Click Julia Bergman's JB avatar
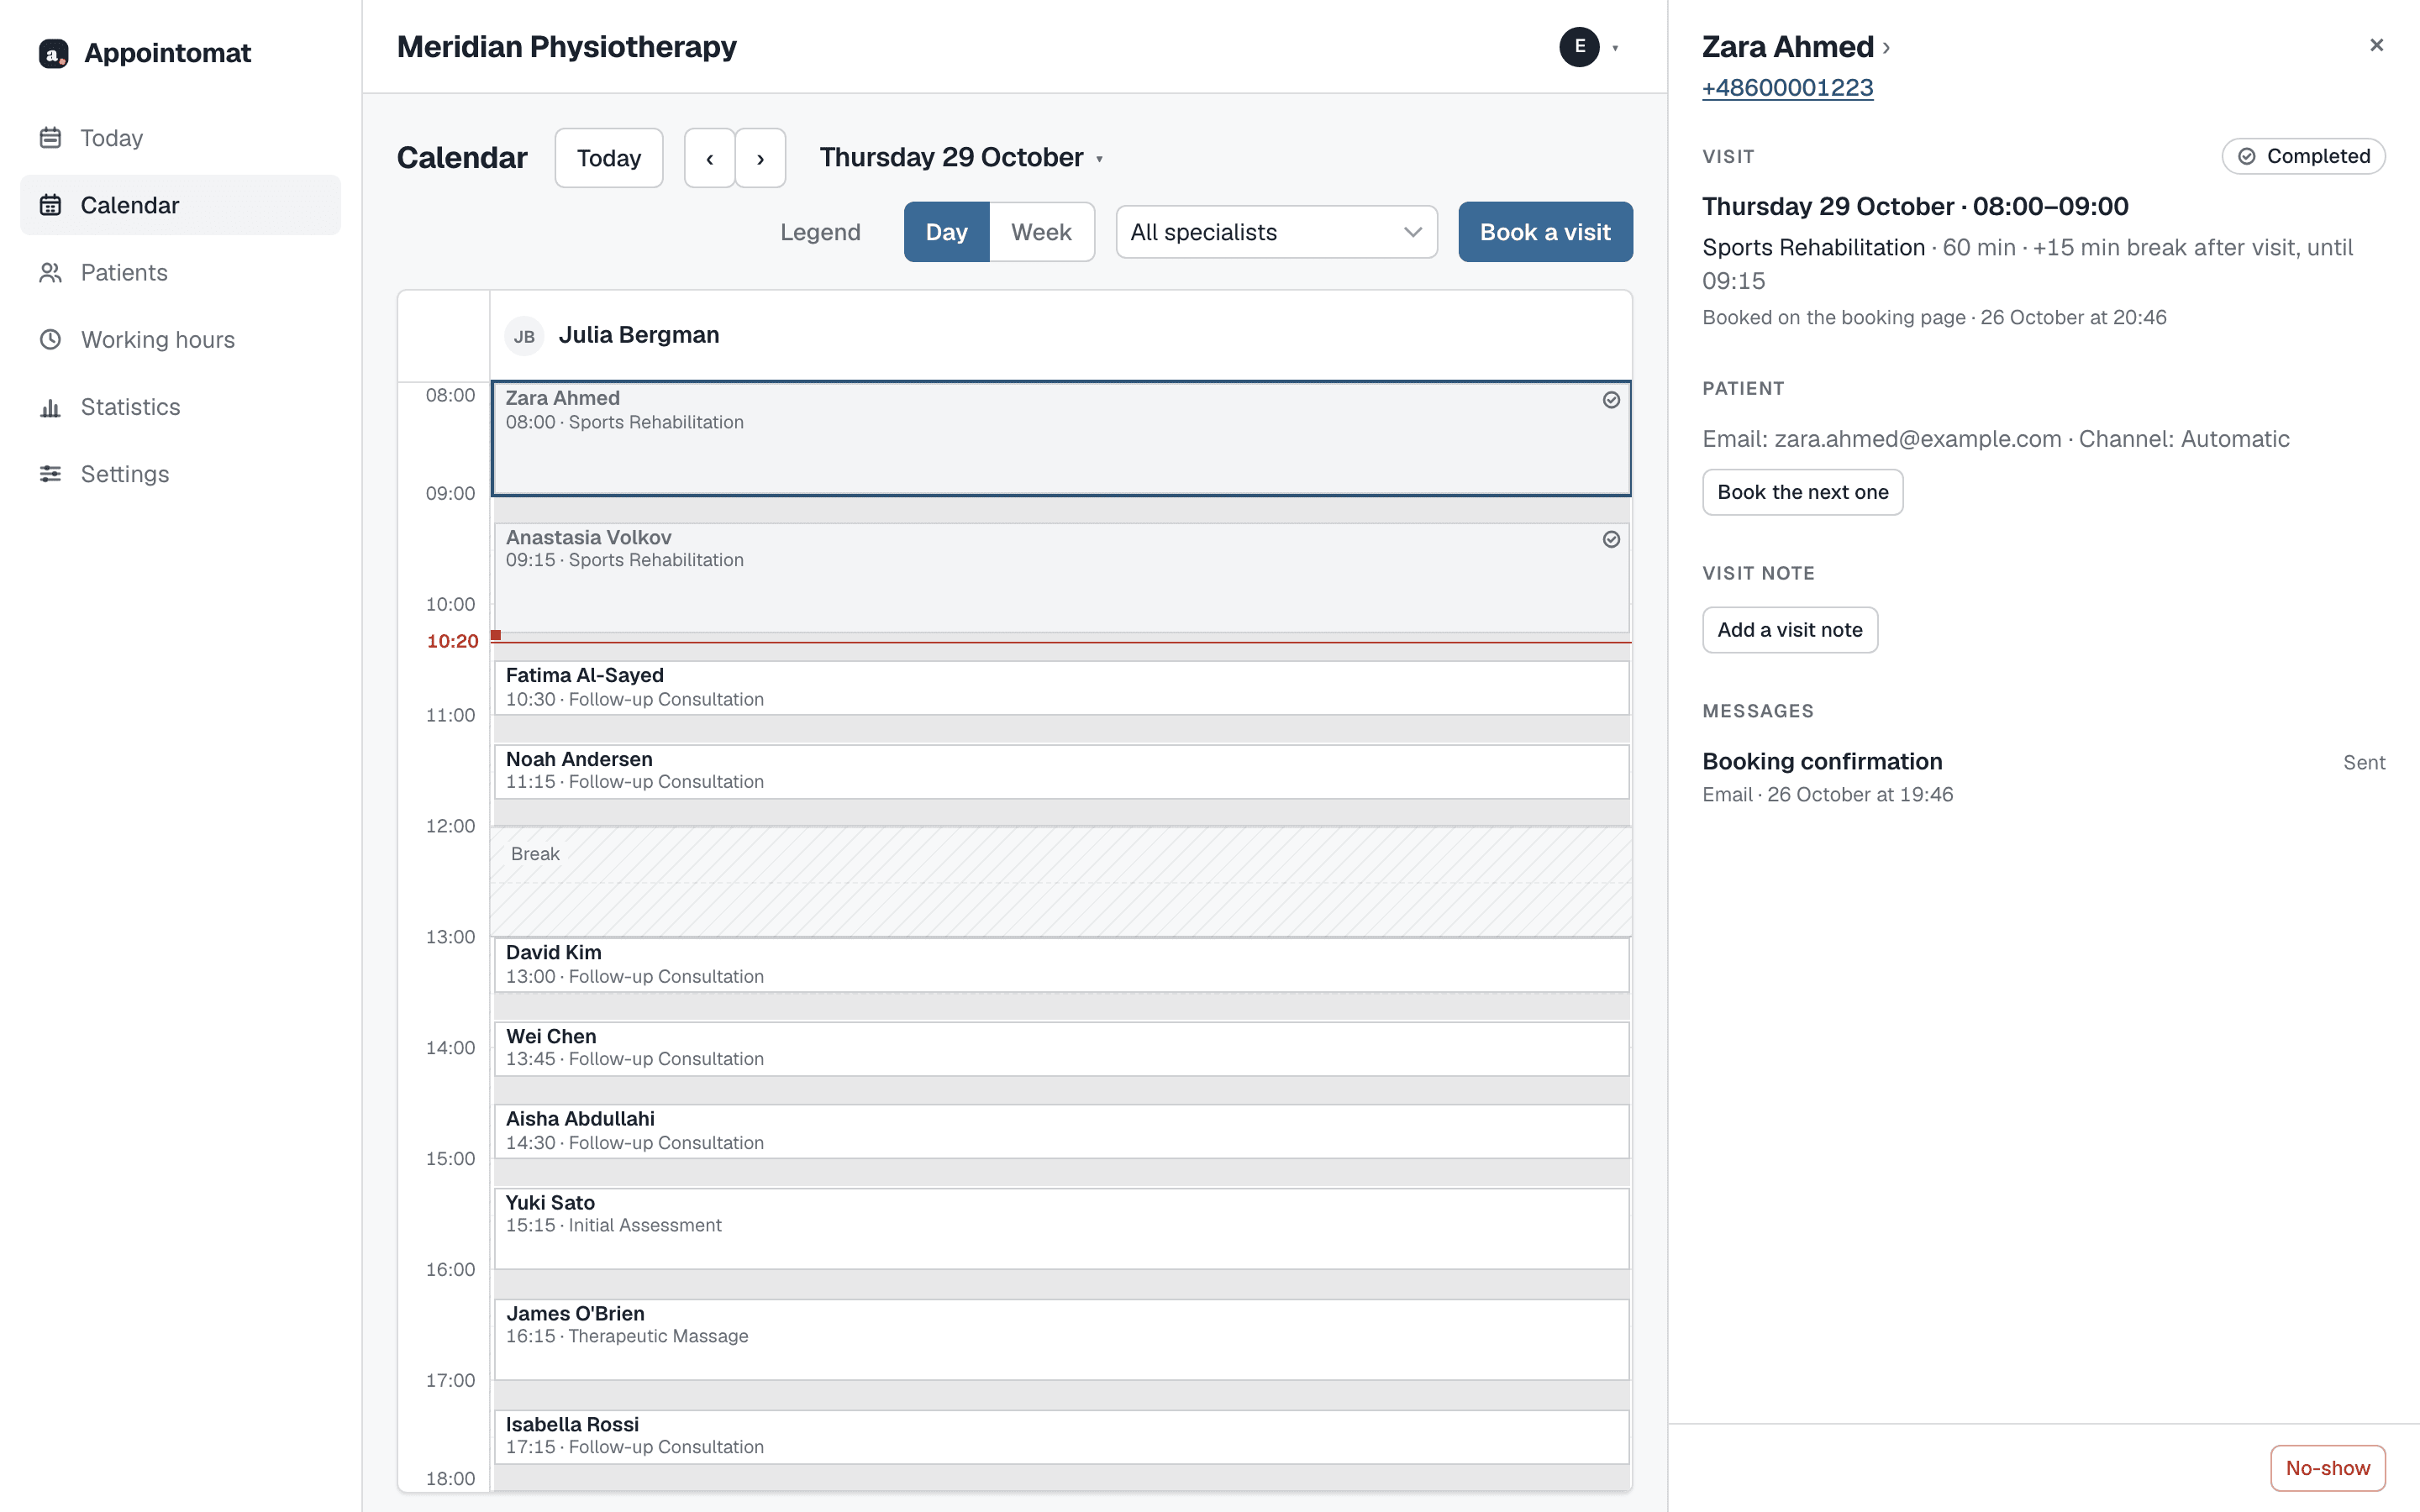 point(524,336)
